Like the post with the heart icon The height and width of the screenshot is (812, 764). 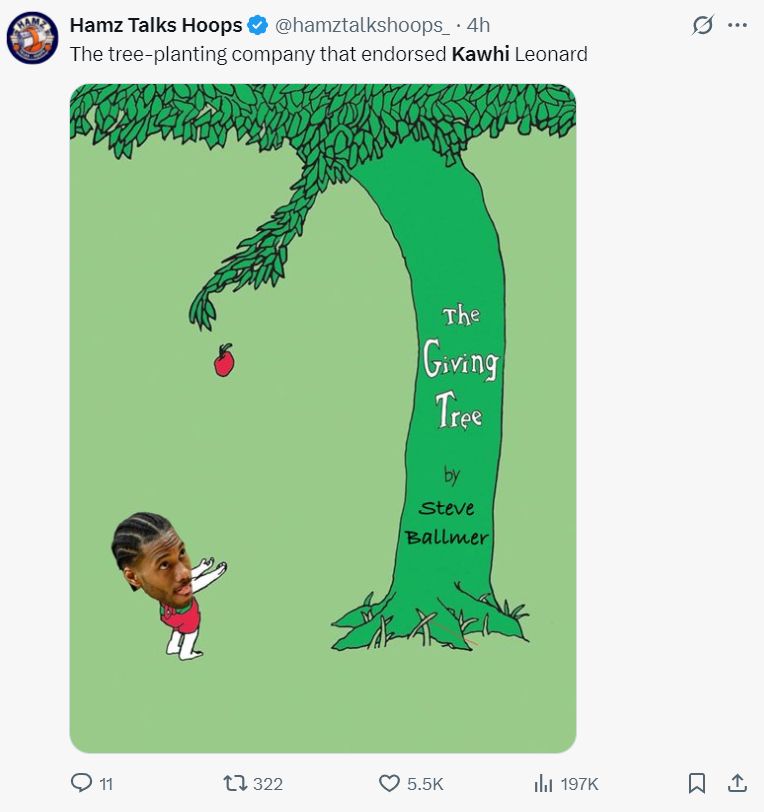click(x=390, y=783)
